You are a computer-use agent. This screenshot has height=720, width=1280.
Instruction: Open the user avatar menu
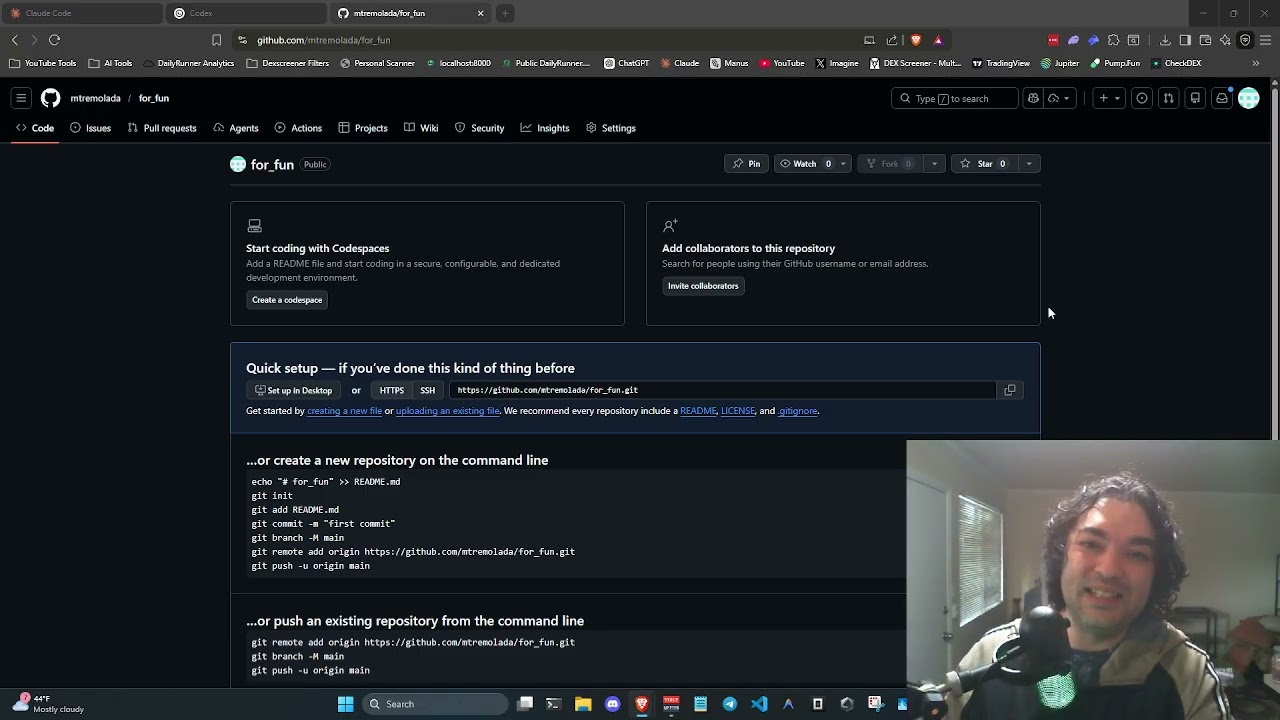coord(1248,98)
